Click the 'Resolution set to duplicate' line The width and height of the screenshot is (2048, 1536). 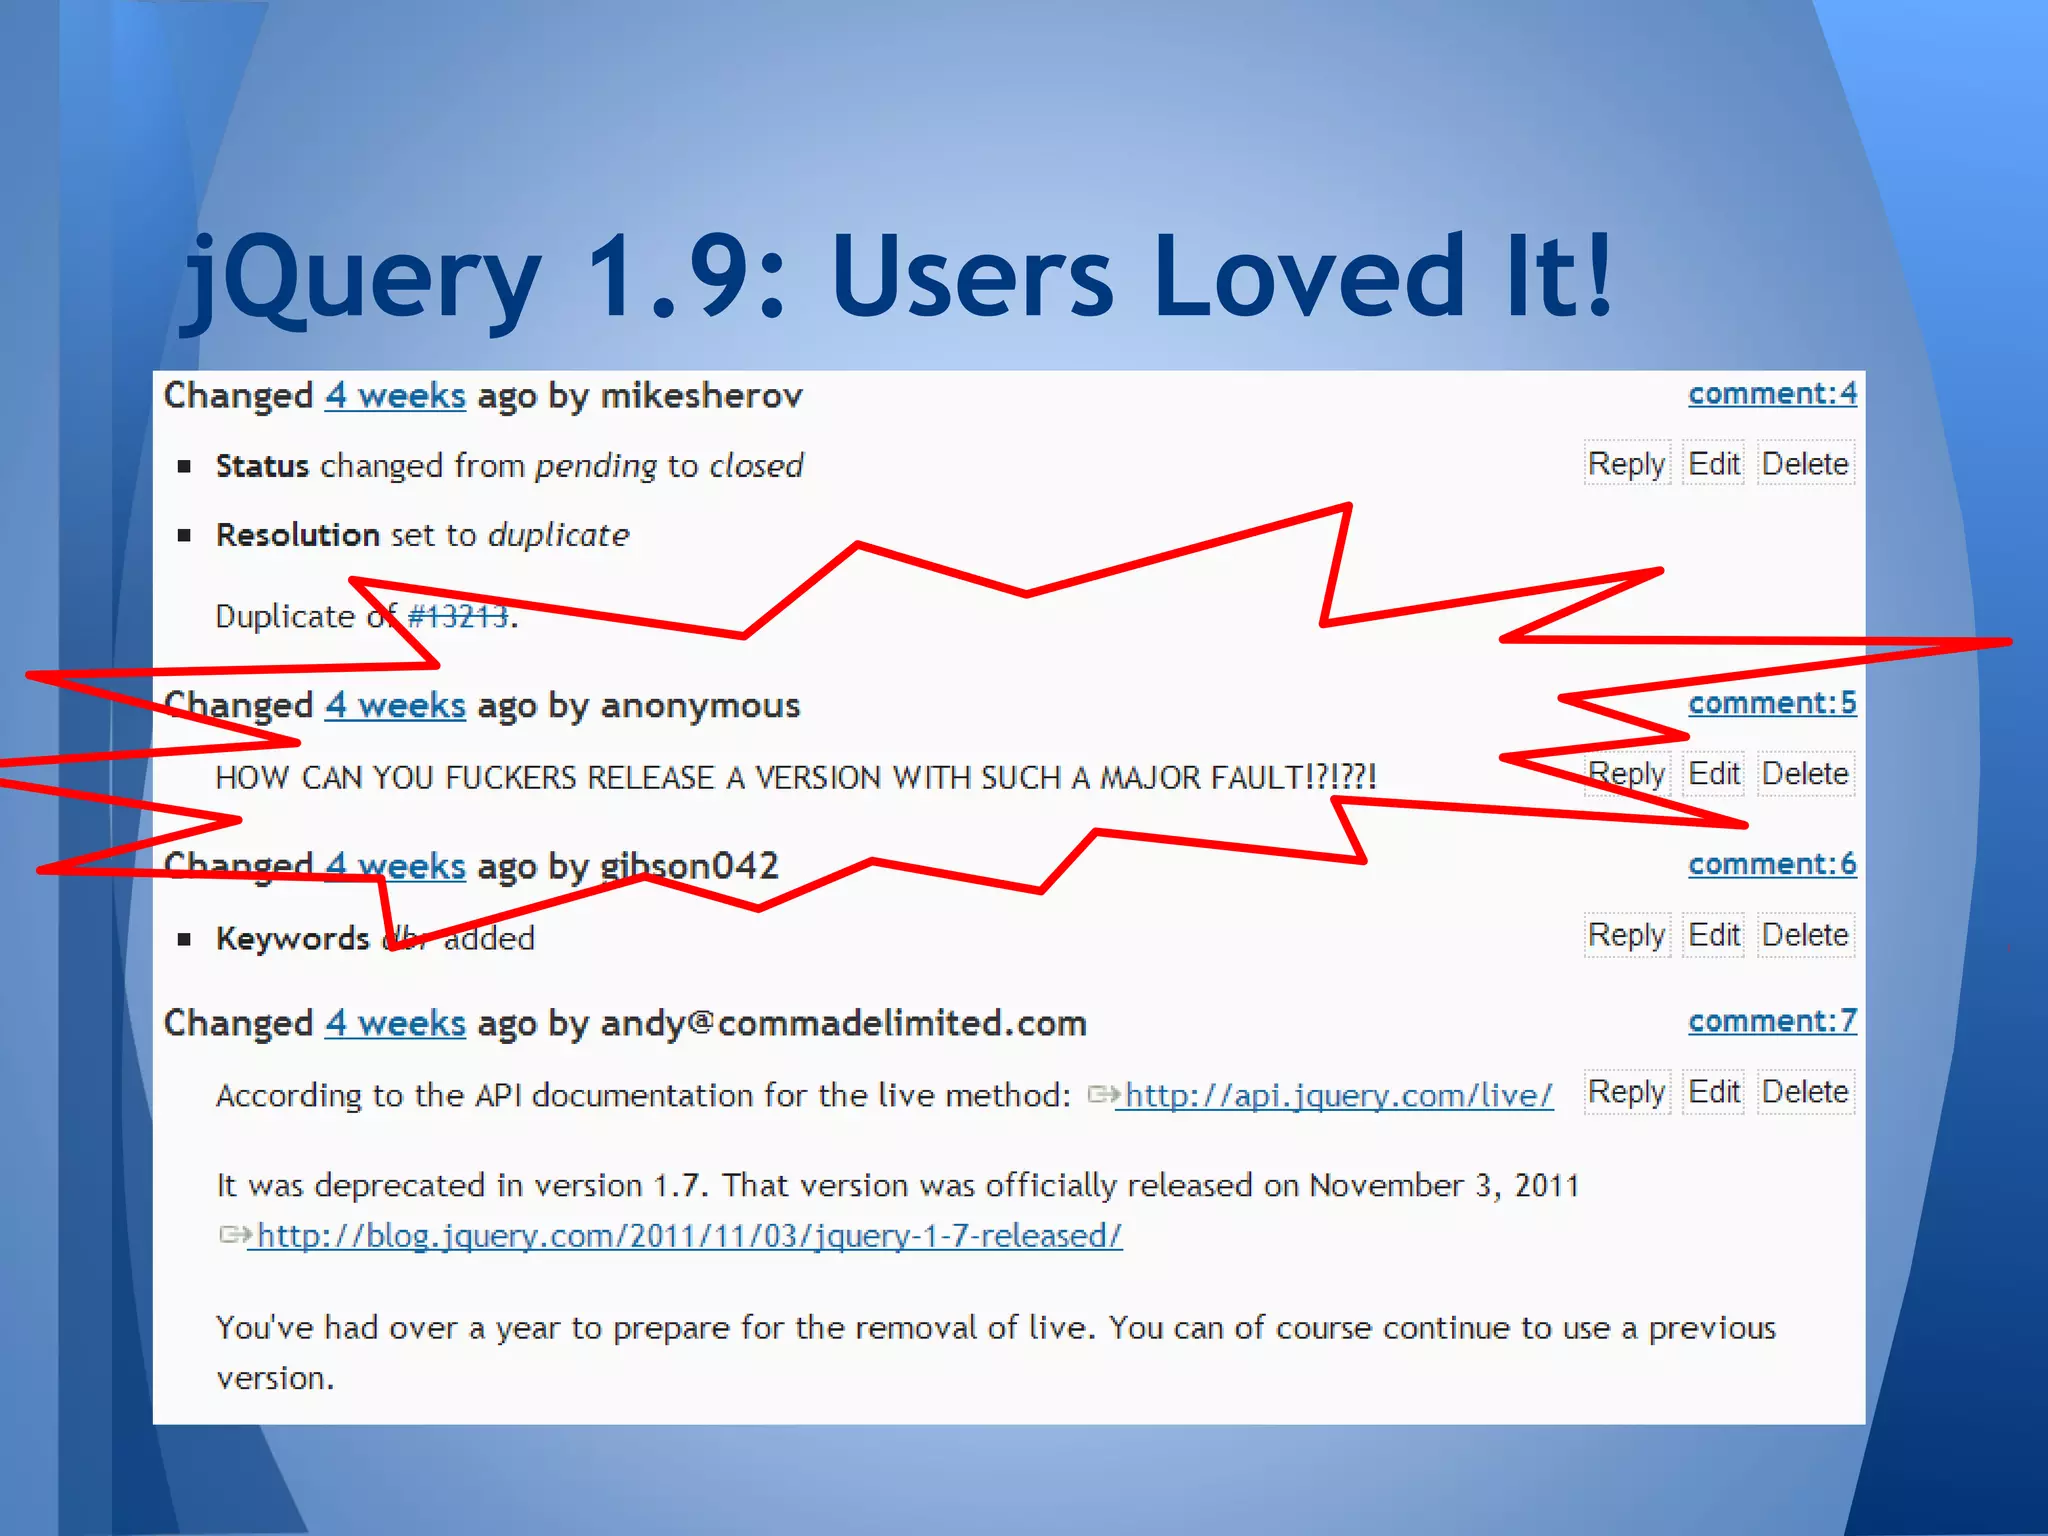point(423,535)
